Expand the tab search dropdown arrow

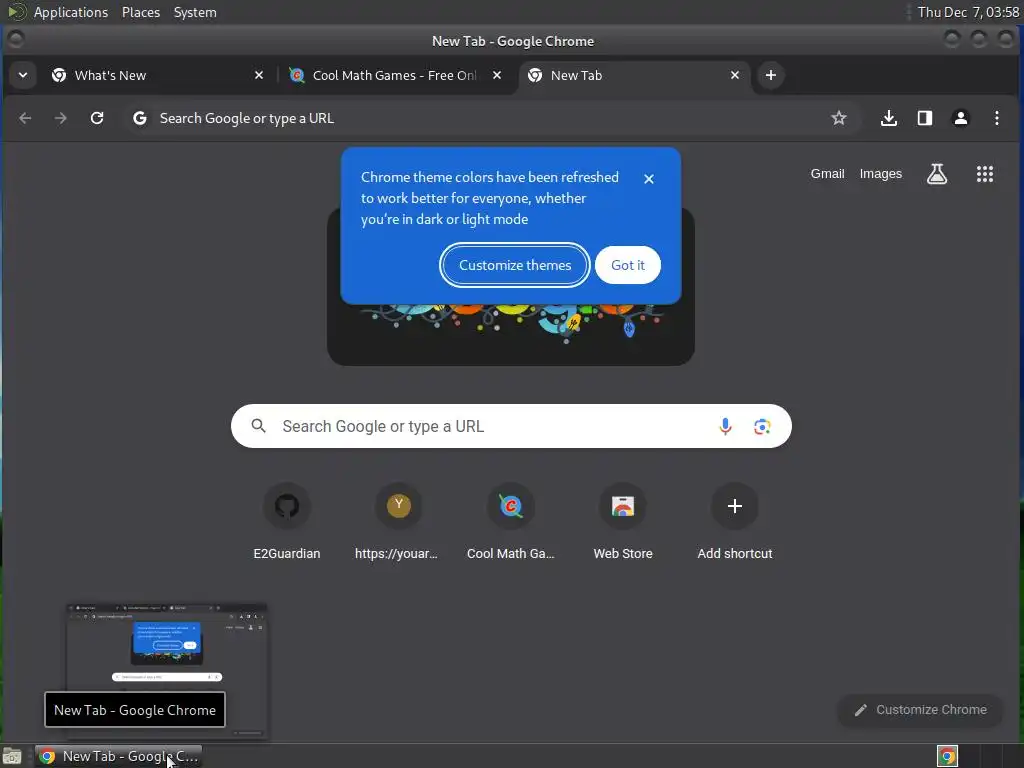pos(23,75)
